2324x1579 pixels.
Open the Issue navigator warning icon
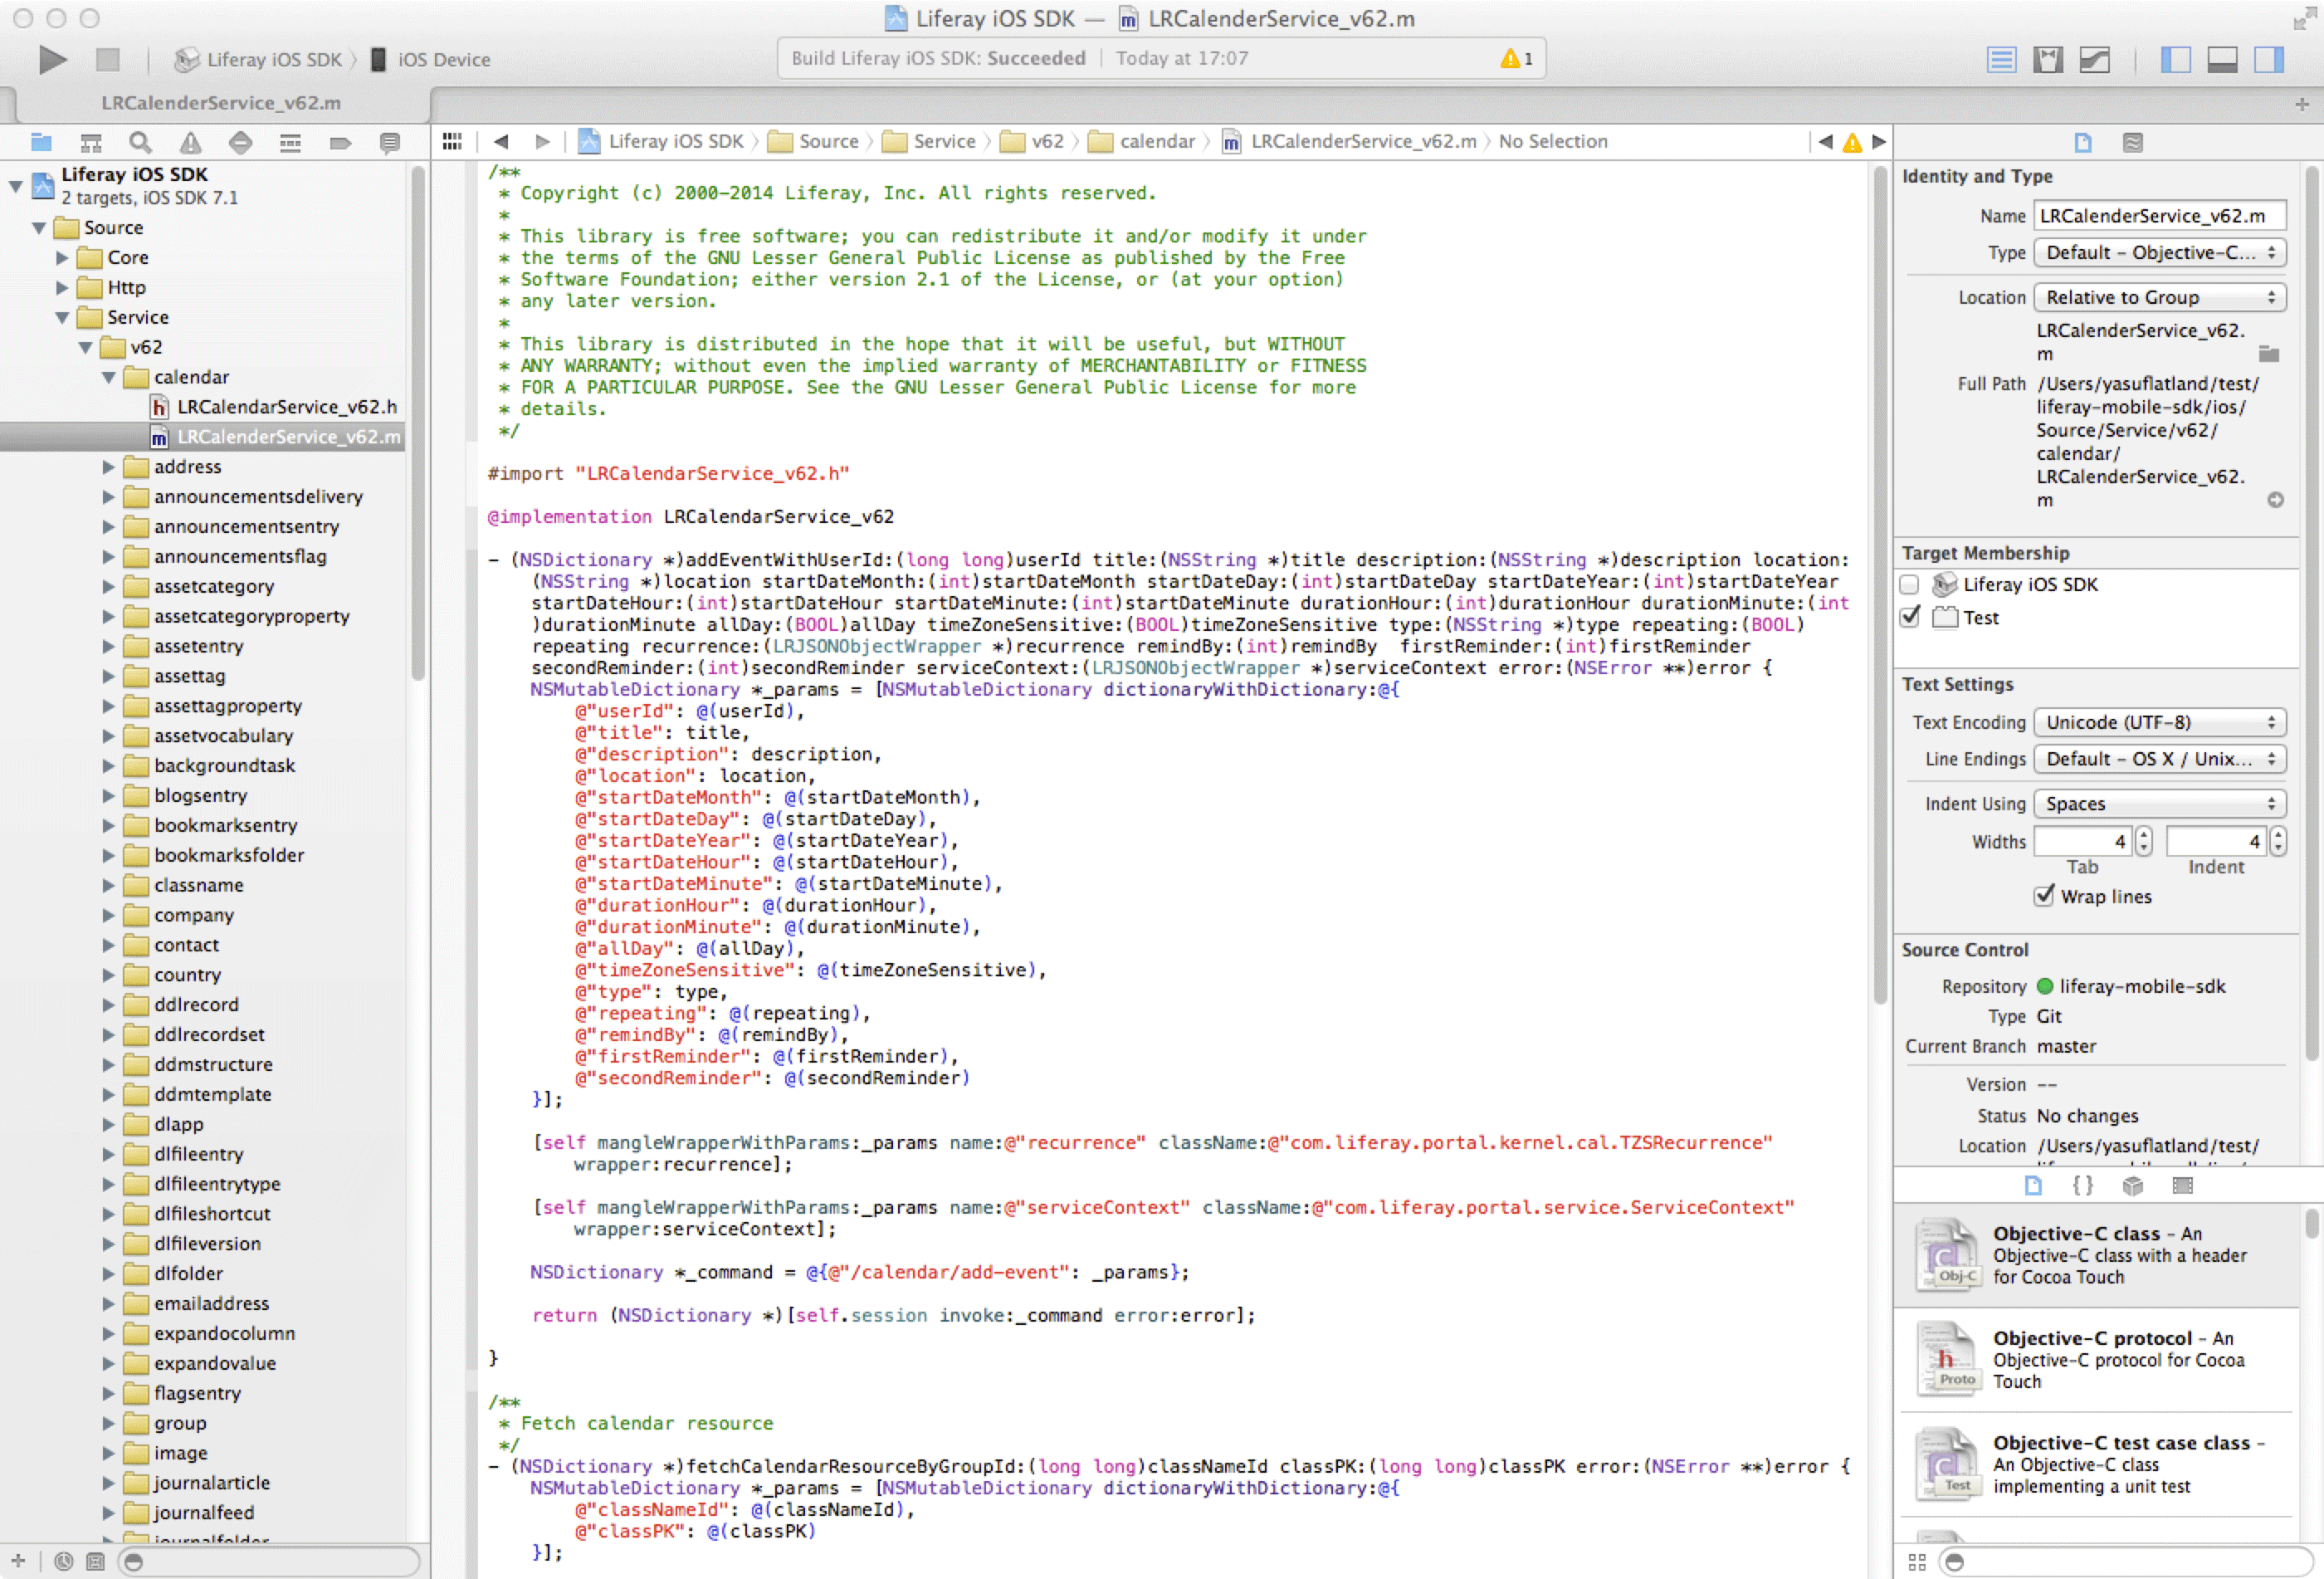coord(190,142)
